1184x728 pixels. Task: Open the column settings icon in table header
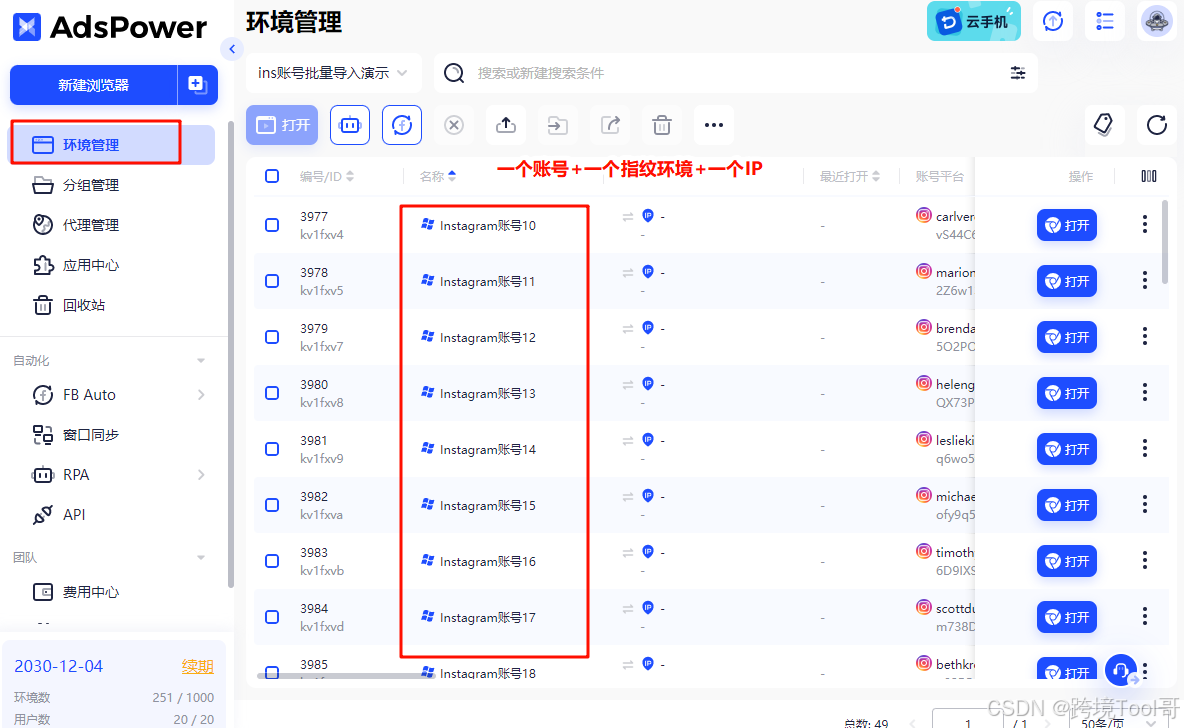coord(1149,176)
